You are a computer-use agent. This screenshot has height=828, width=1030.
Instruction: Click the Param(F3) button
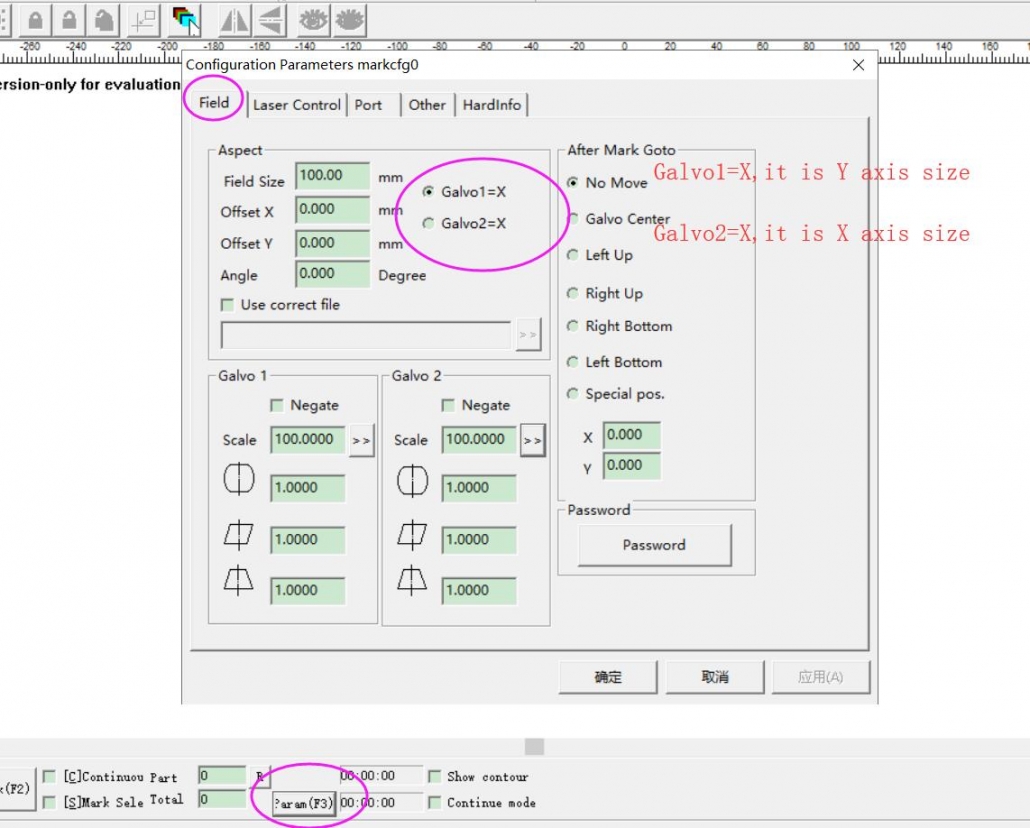pos(302,801)
